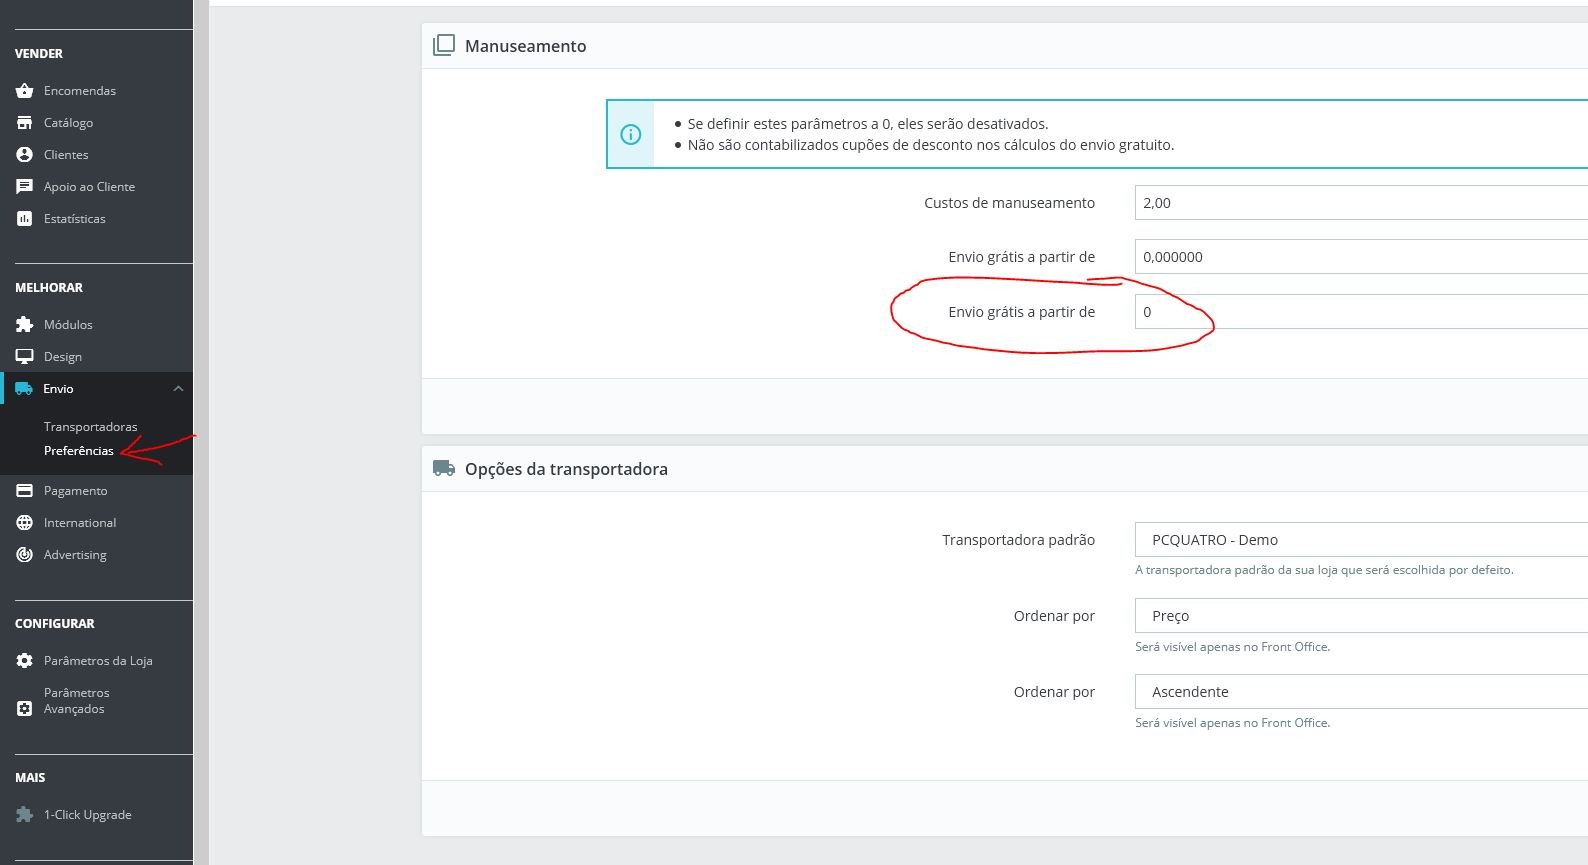This screenshot has width=1588, height=865.
Task: Collapse the Envio menu chevron
Action: tap(178, 389)
